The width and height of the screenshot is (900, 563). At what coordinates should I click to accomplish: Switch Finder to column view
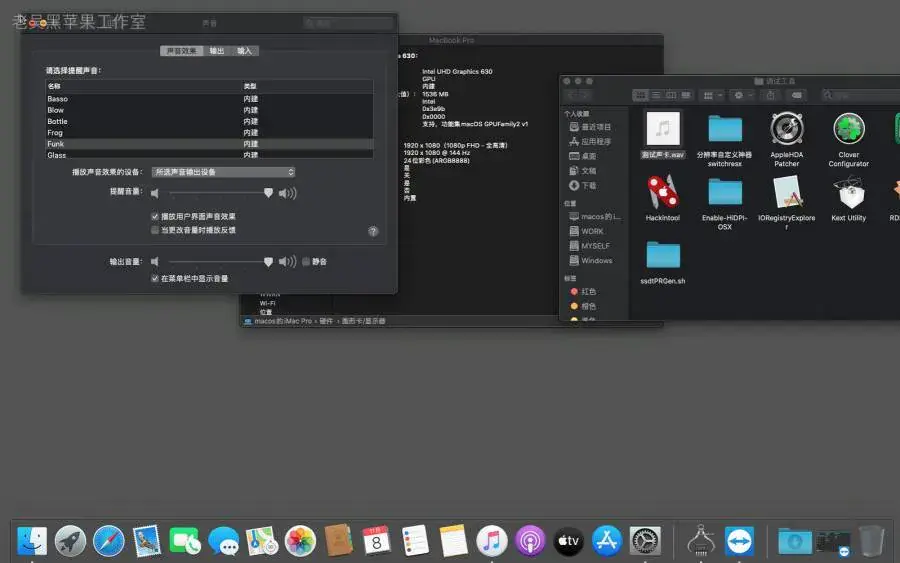pos(671,95)
